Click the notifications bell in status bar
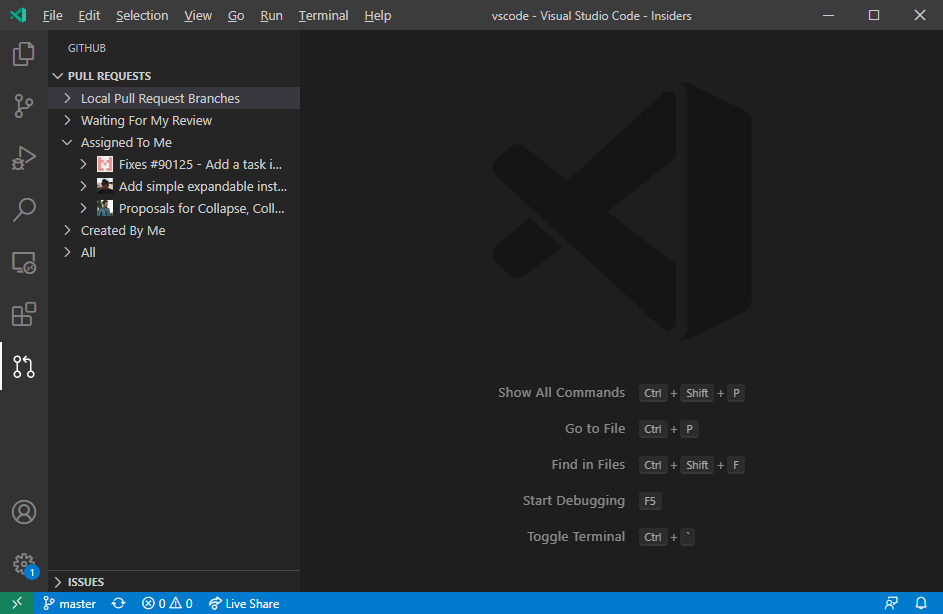The width and height of the screenshot is (943, 614). pos(921,603)
